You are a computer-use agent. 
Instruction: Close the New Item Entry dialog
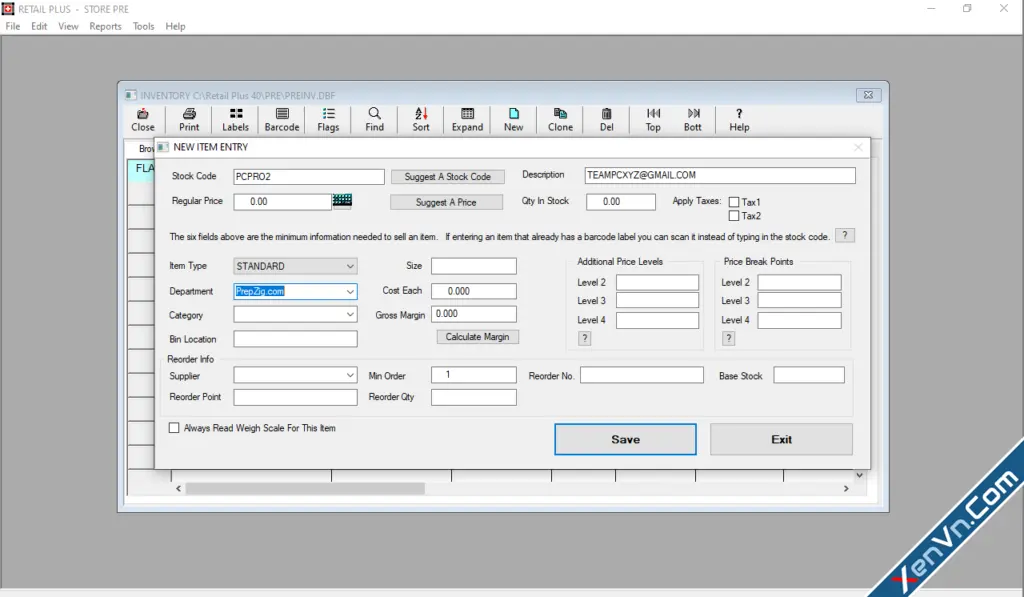pyautogui.click(x=857, y=148)
